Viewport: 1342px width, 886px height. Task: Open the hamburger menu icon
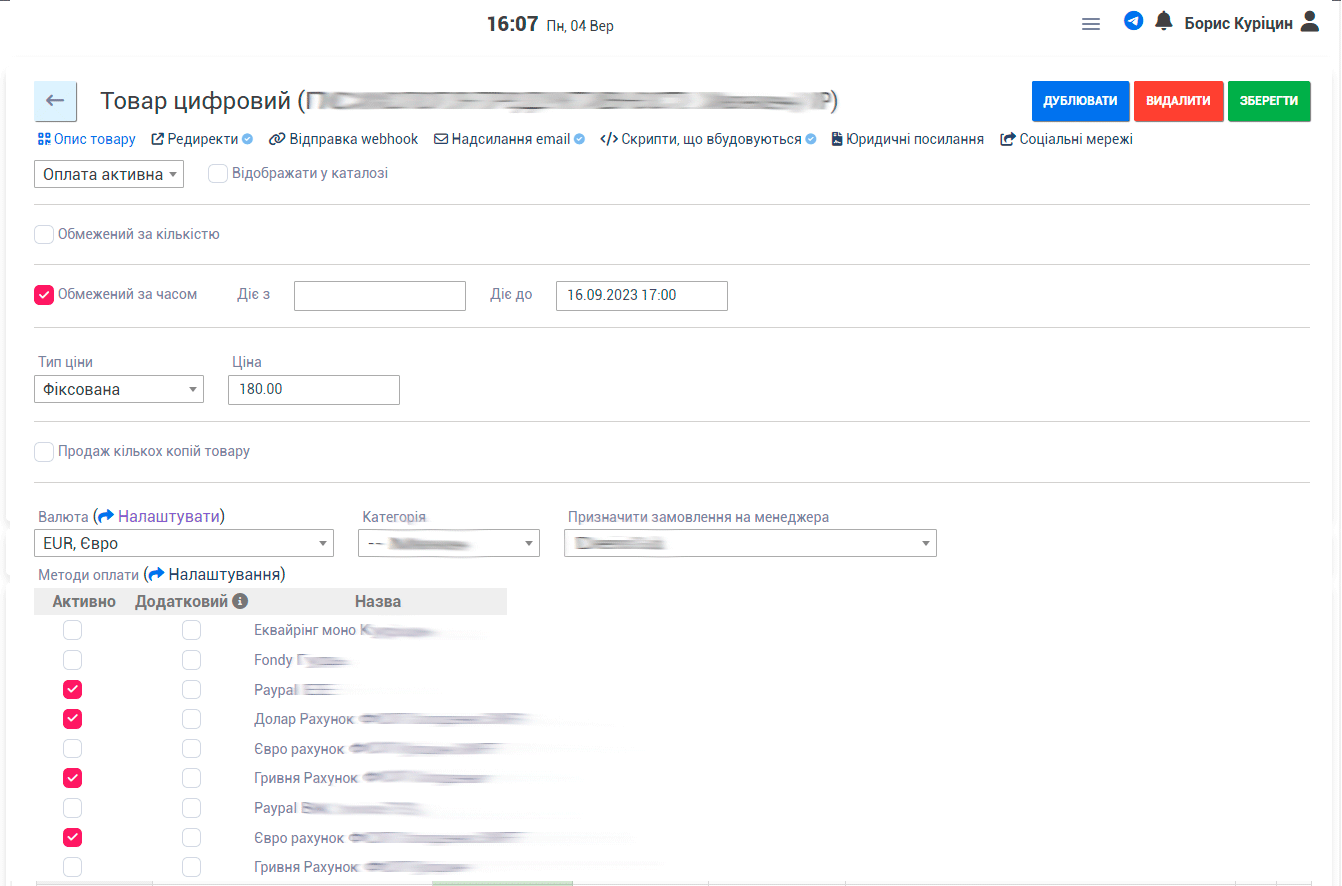pyautogui.click(x=1091, y=24)
